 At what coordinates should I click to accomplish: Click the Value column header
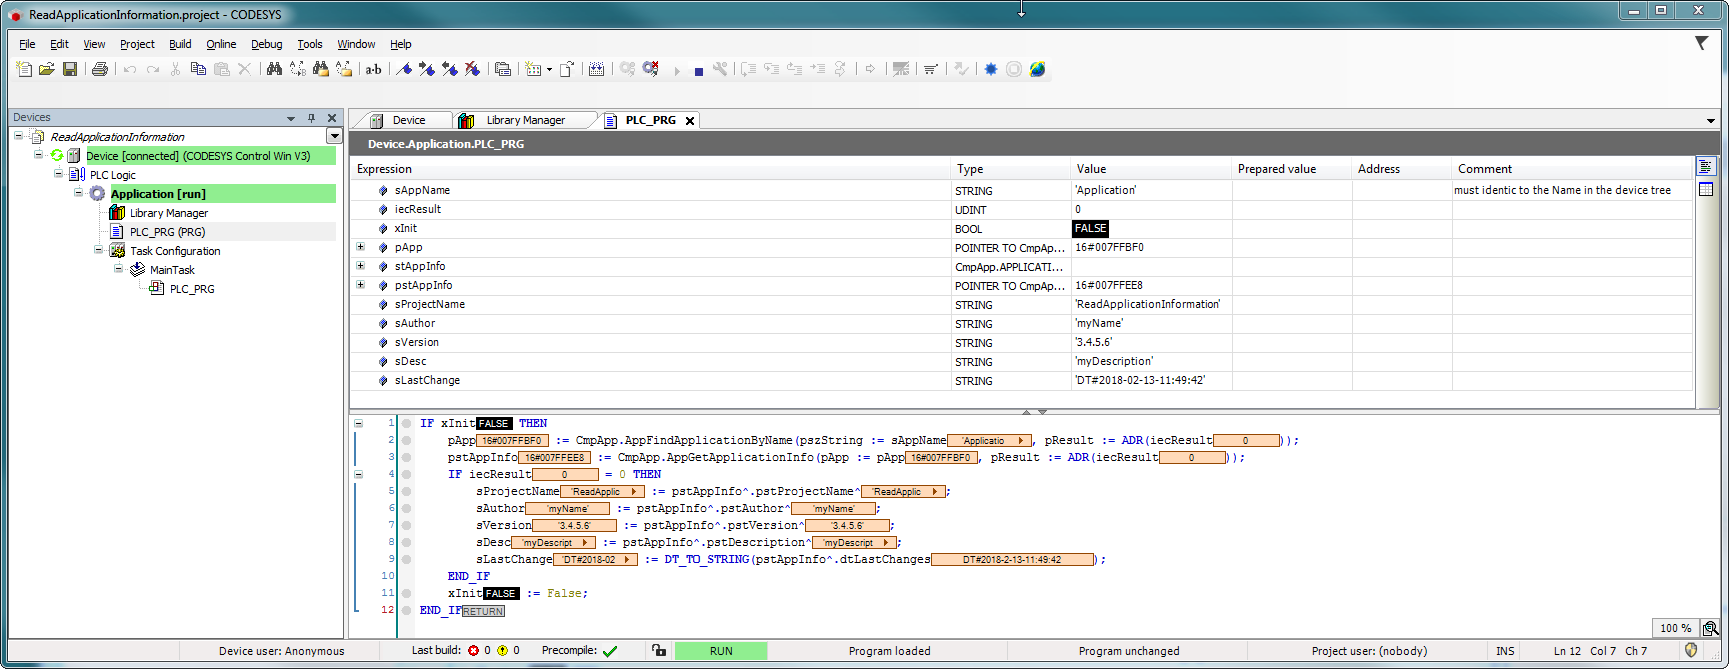pos(1091,169)
